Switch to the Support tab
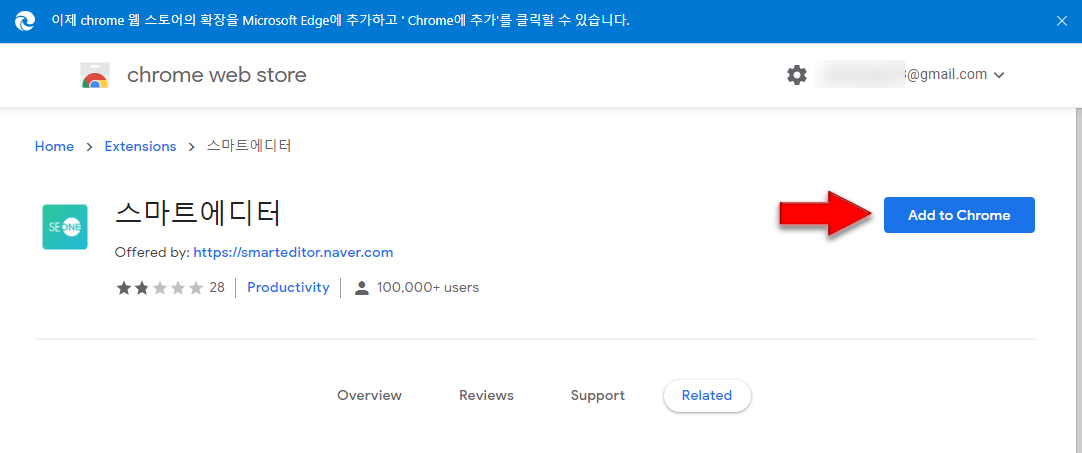Screen dimensions: 1082x453 [x=598, y=396]
